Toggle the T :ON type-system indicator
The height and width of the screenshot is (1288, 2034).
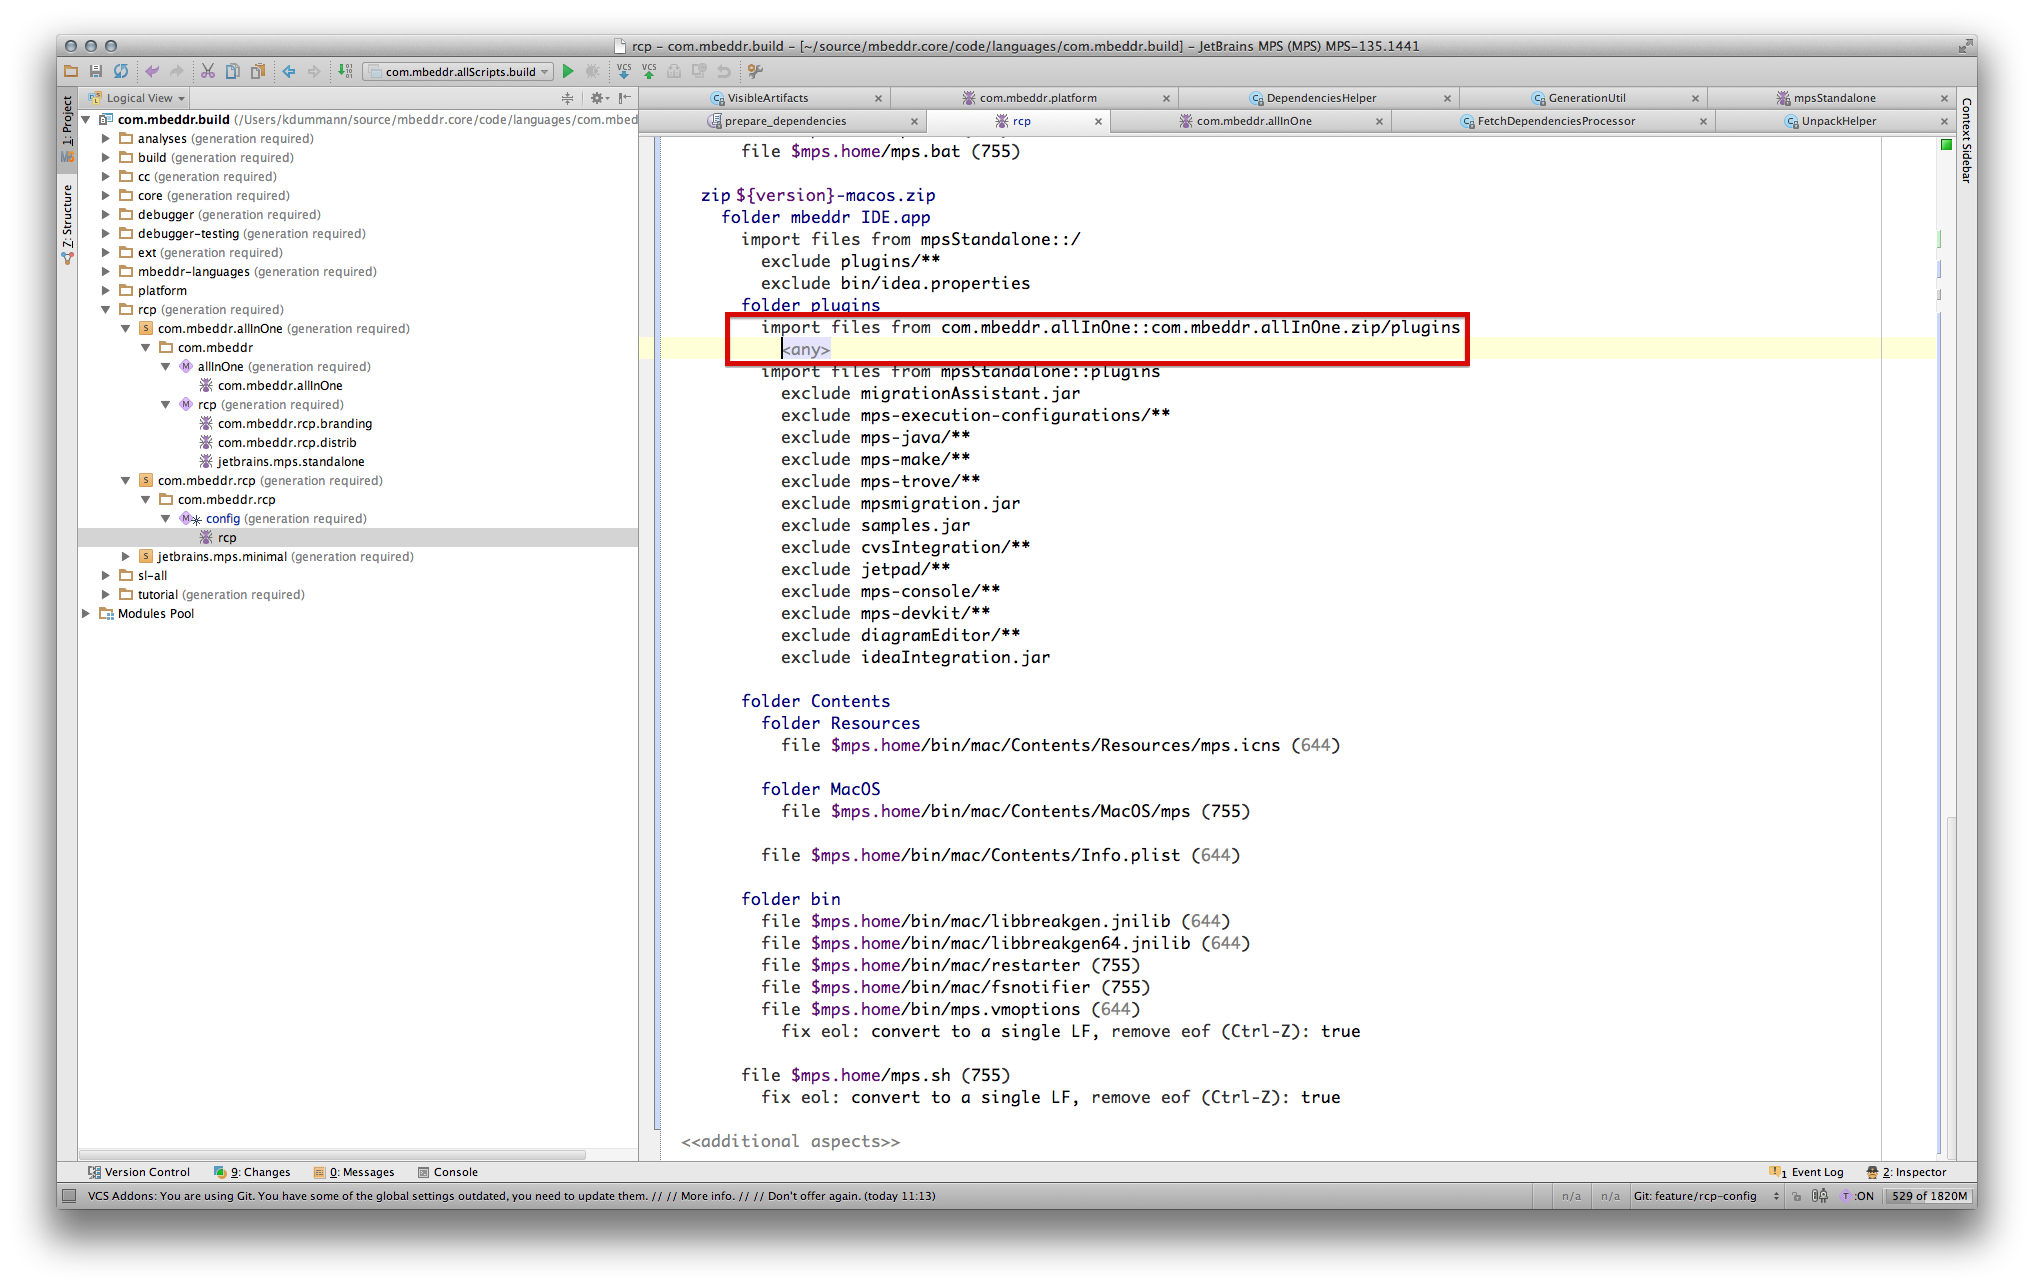[x=1858, y=1196]
